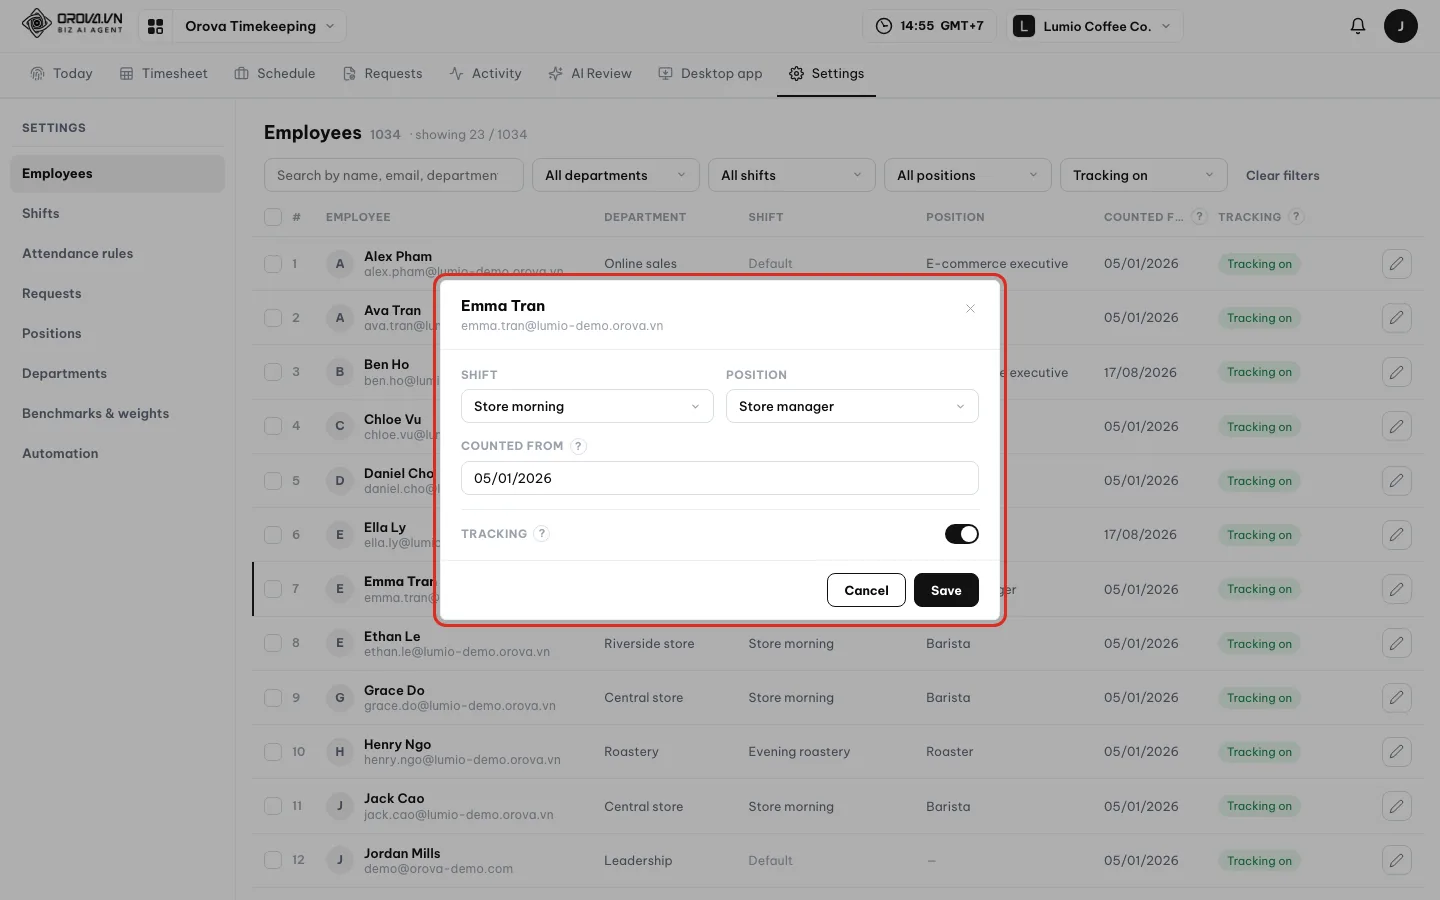1440x900 pixels.
Task: Click help icon next to Tracking label in dialog
Action: [541, 534]
